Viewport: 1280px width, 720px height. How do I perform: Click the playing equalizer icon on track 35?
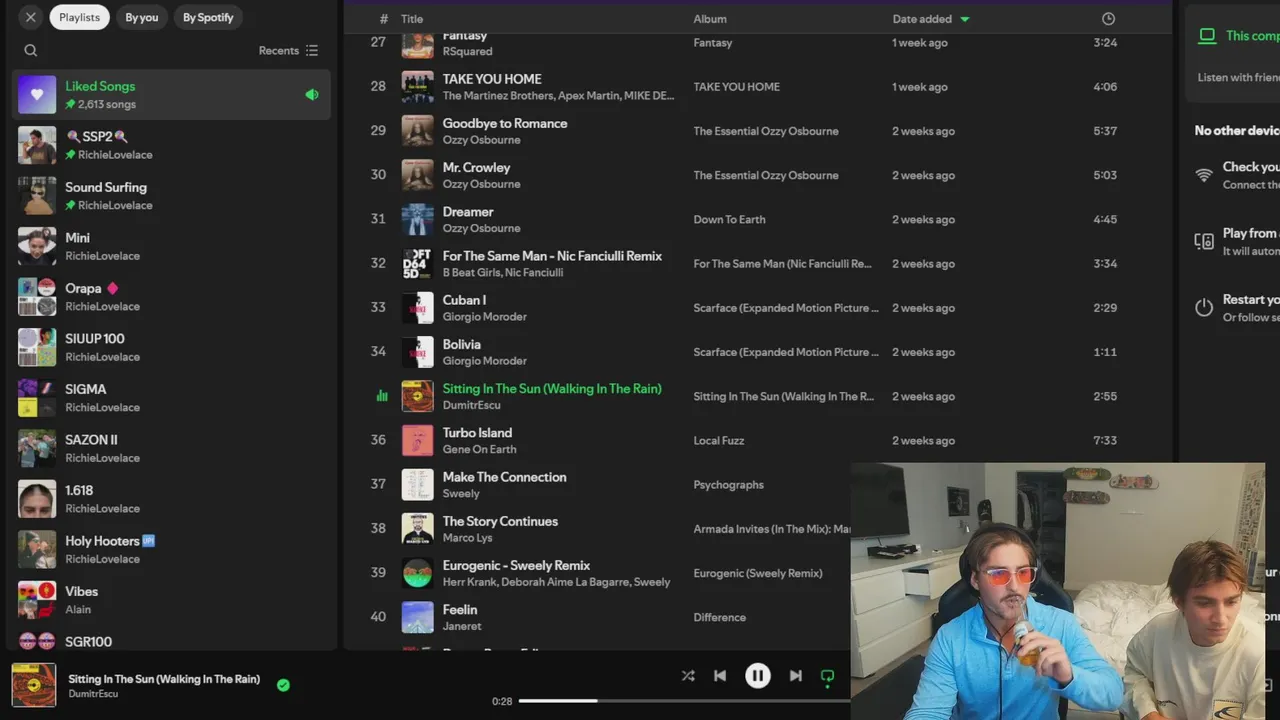[x=381, y=396]
